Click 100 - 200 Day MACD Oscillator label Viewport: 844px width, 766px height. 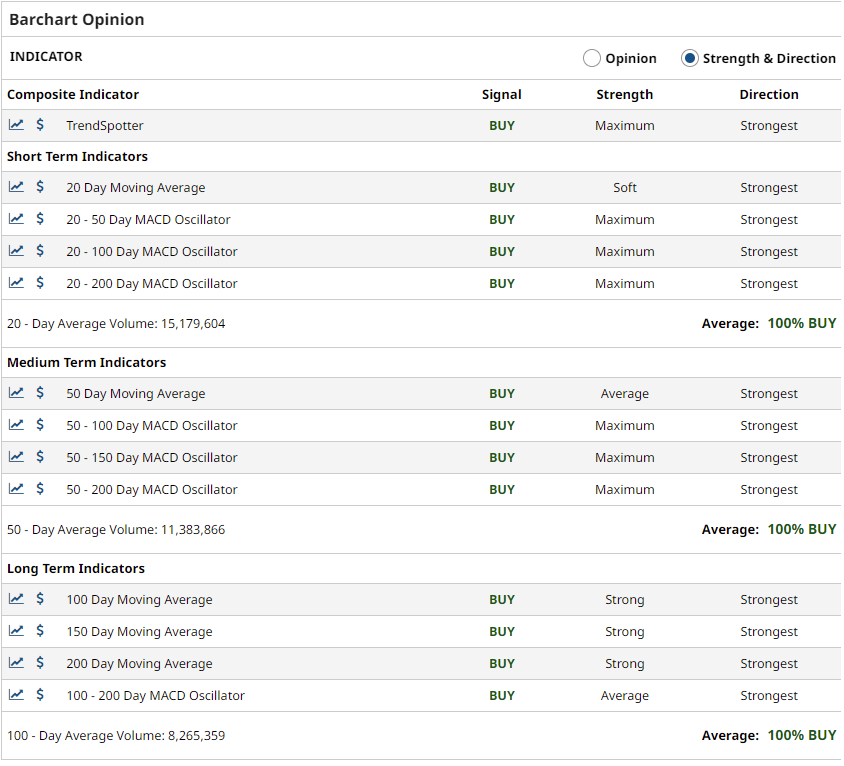pyautogui.click(x=156, y=695)
